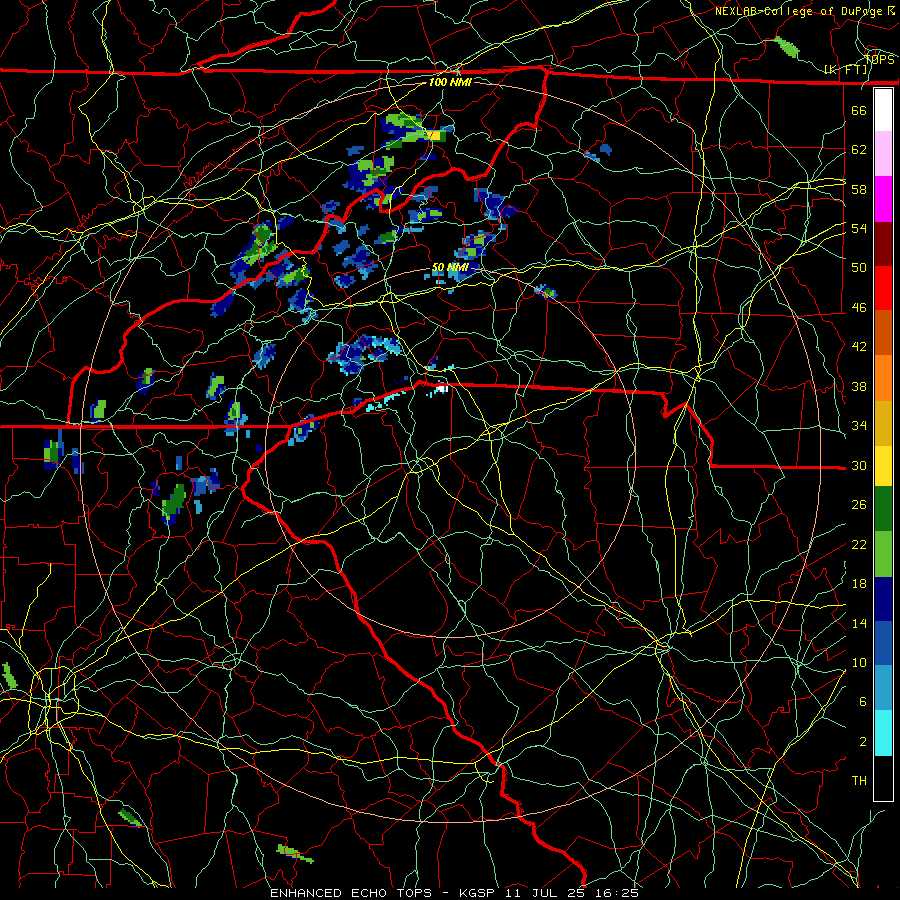Click the navy blue legend swatch
Screen dimensions: 900x900
tap(883, 599)
